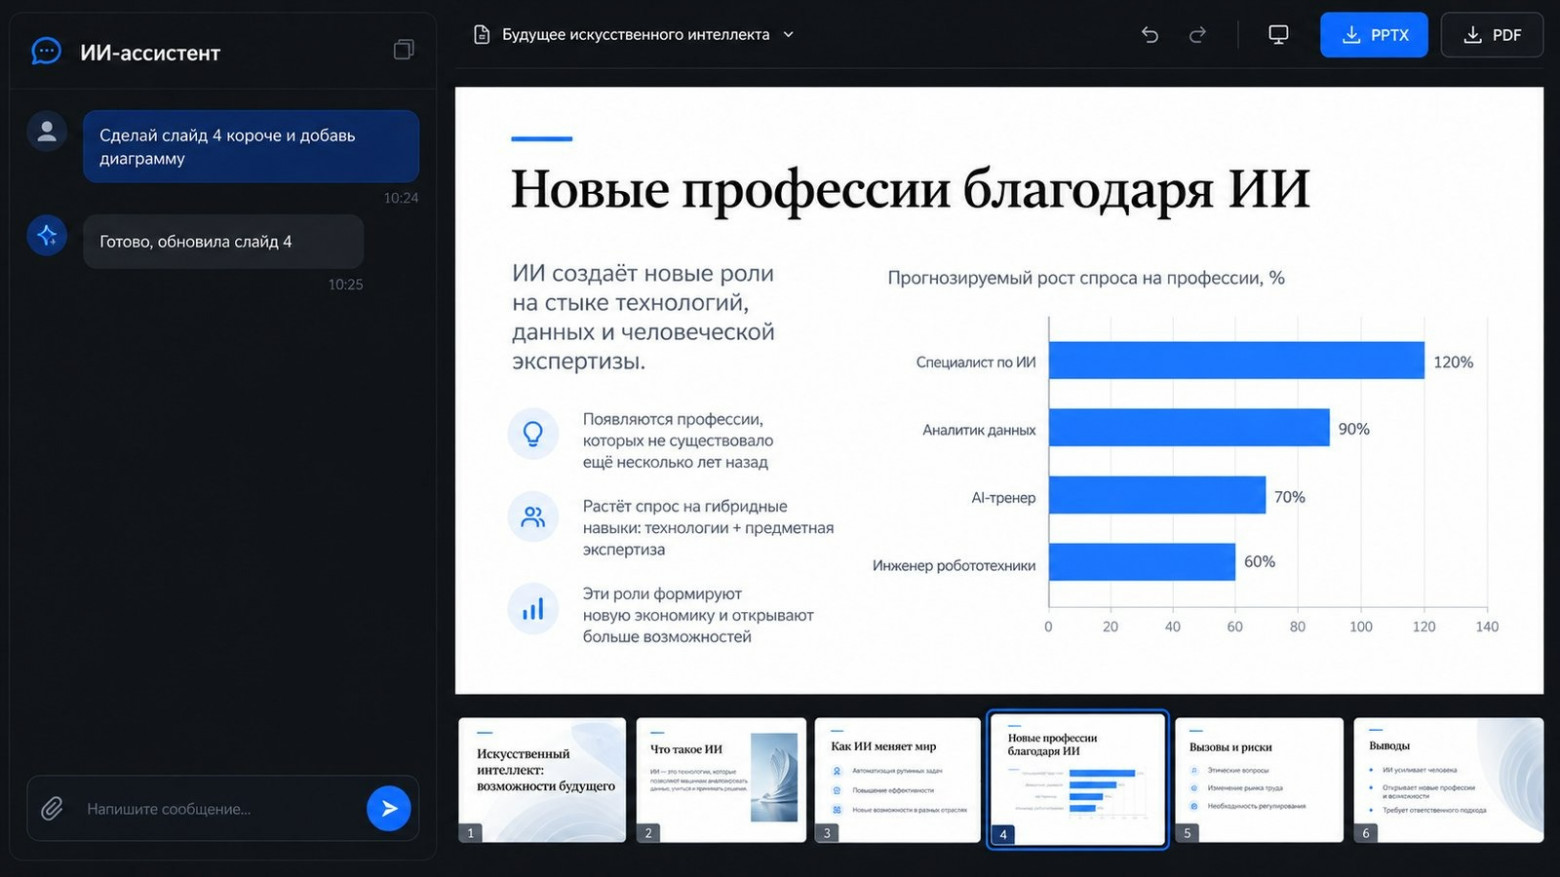This screenshot has width=1560, height=877.
Task: Click the 'Инженер робототехники' chart bar
Action: 1142,562
